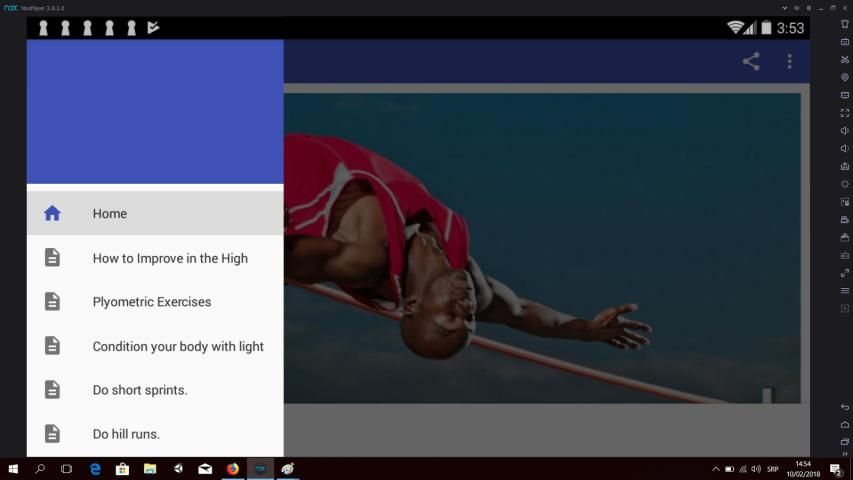Select 'Do short sprints.' from drawer

click(x=140, y=390)
